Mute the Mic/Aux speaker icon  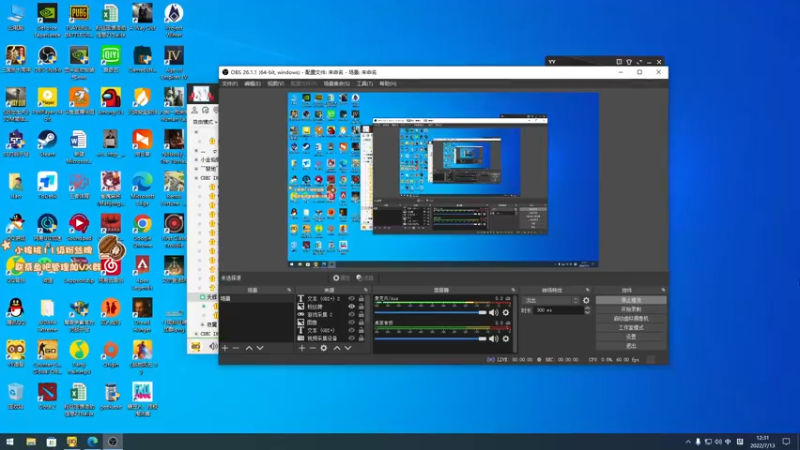[x=493, y=312]
